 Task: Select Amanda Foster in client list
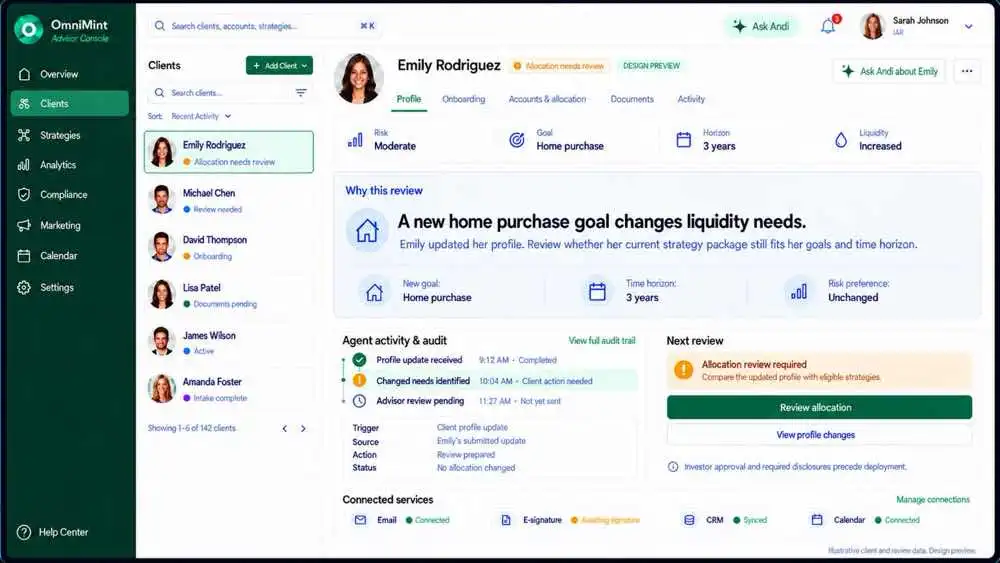tap(229, 389)
